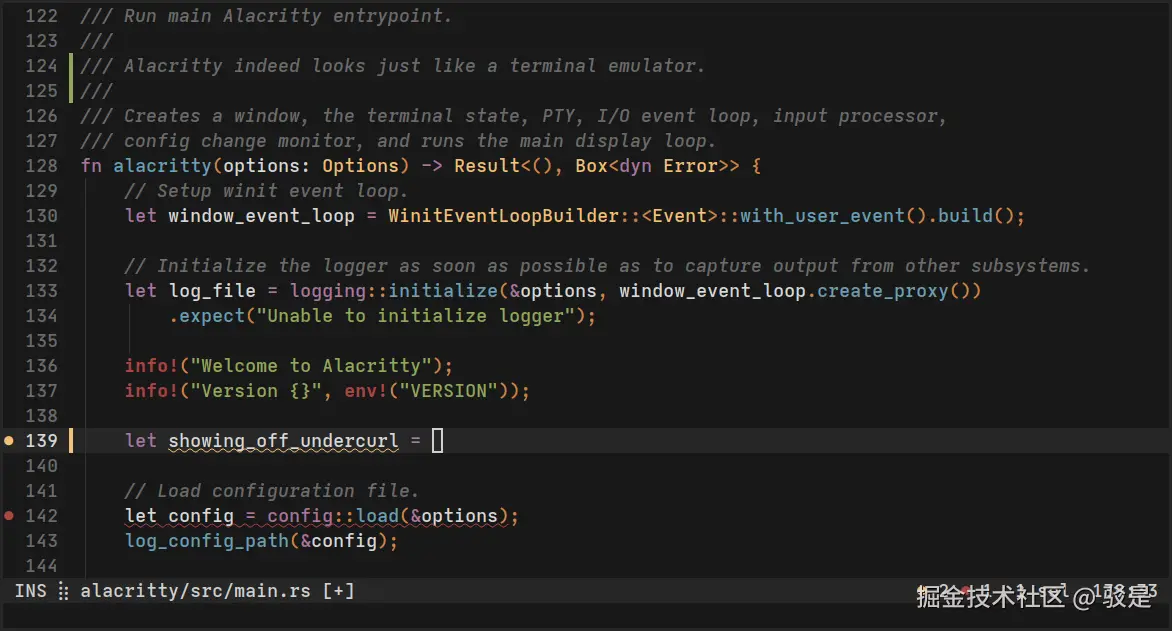Click the Result return type on line 128

pyautogui.click(x=487, y=166)
